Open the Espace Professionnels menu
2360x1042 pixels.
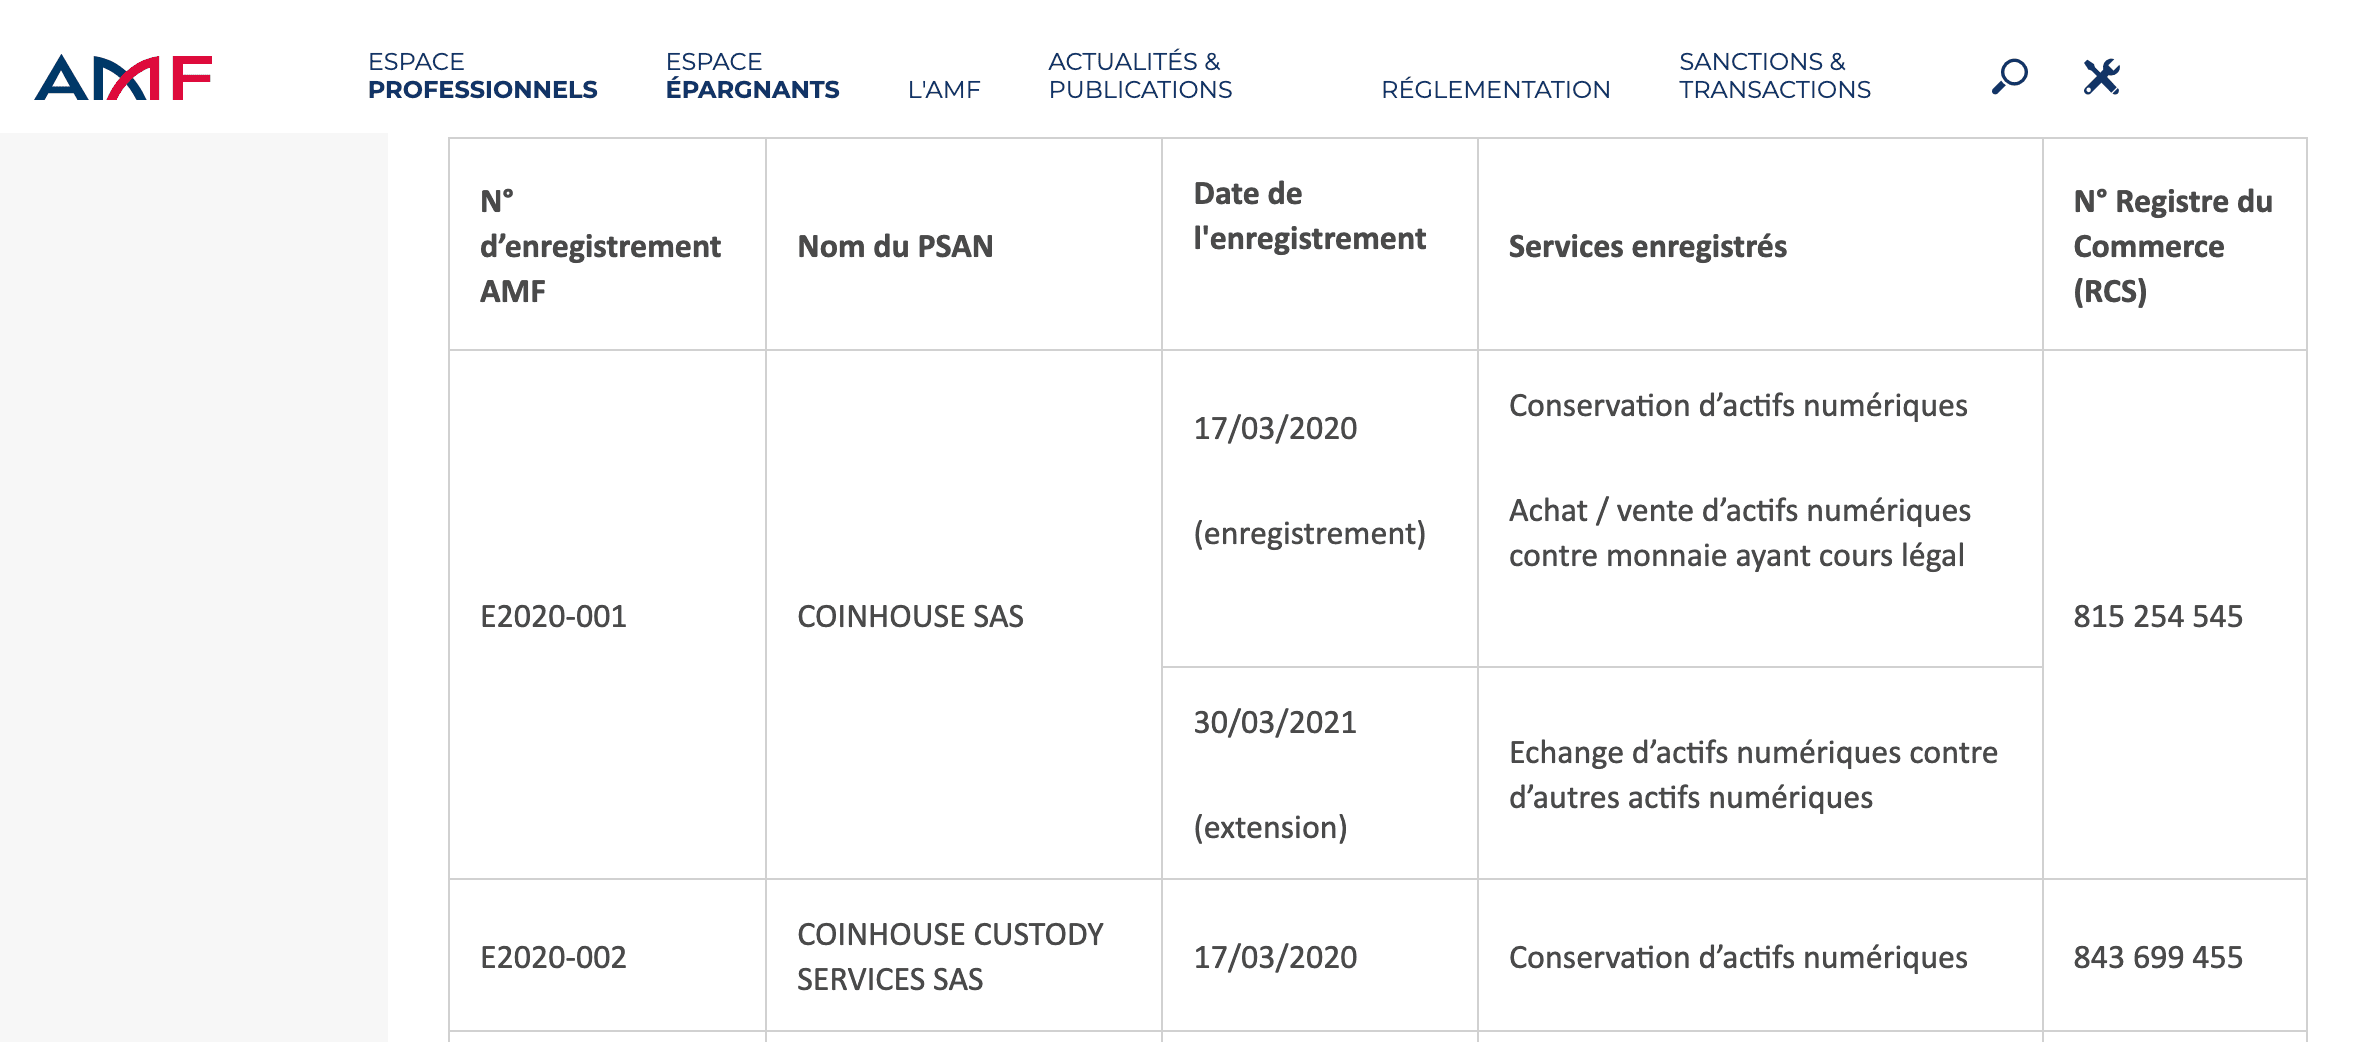[x=482, y=76]
